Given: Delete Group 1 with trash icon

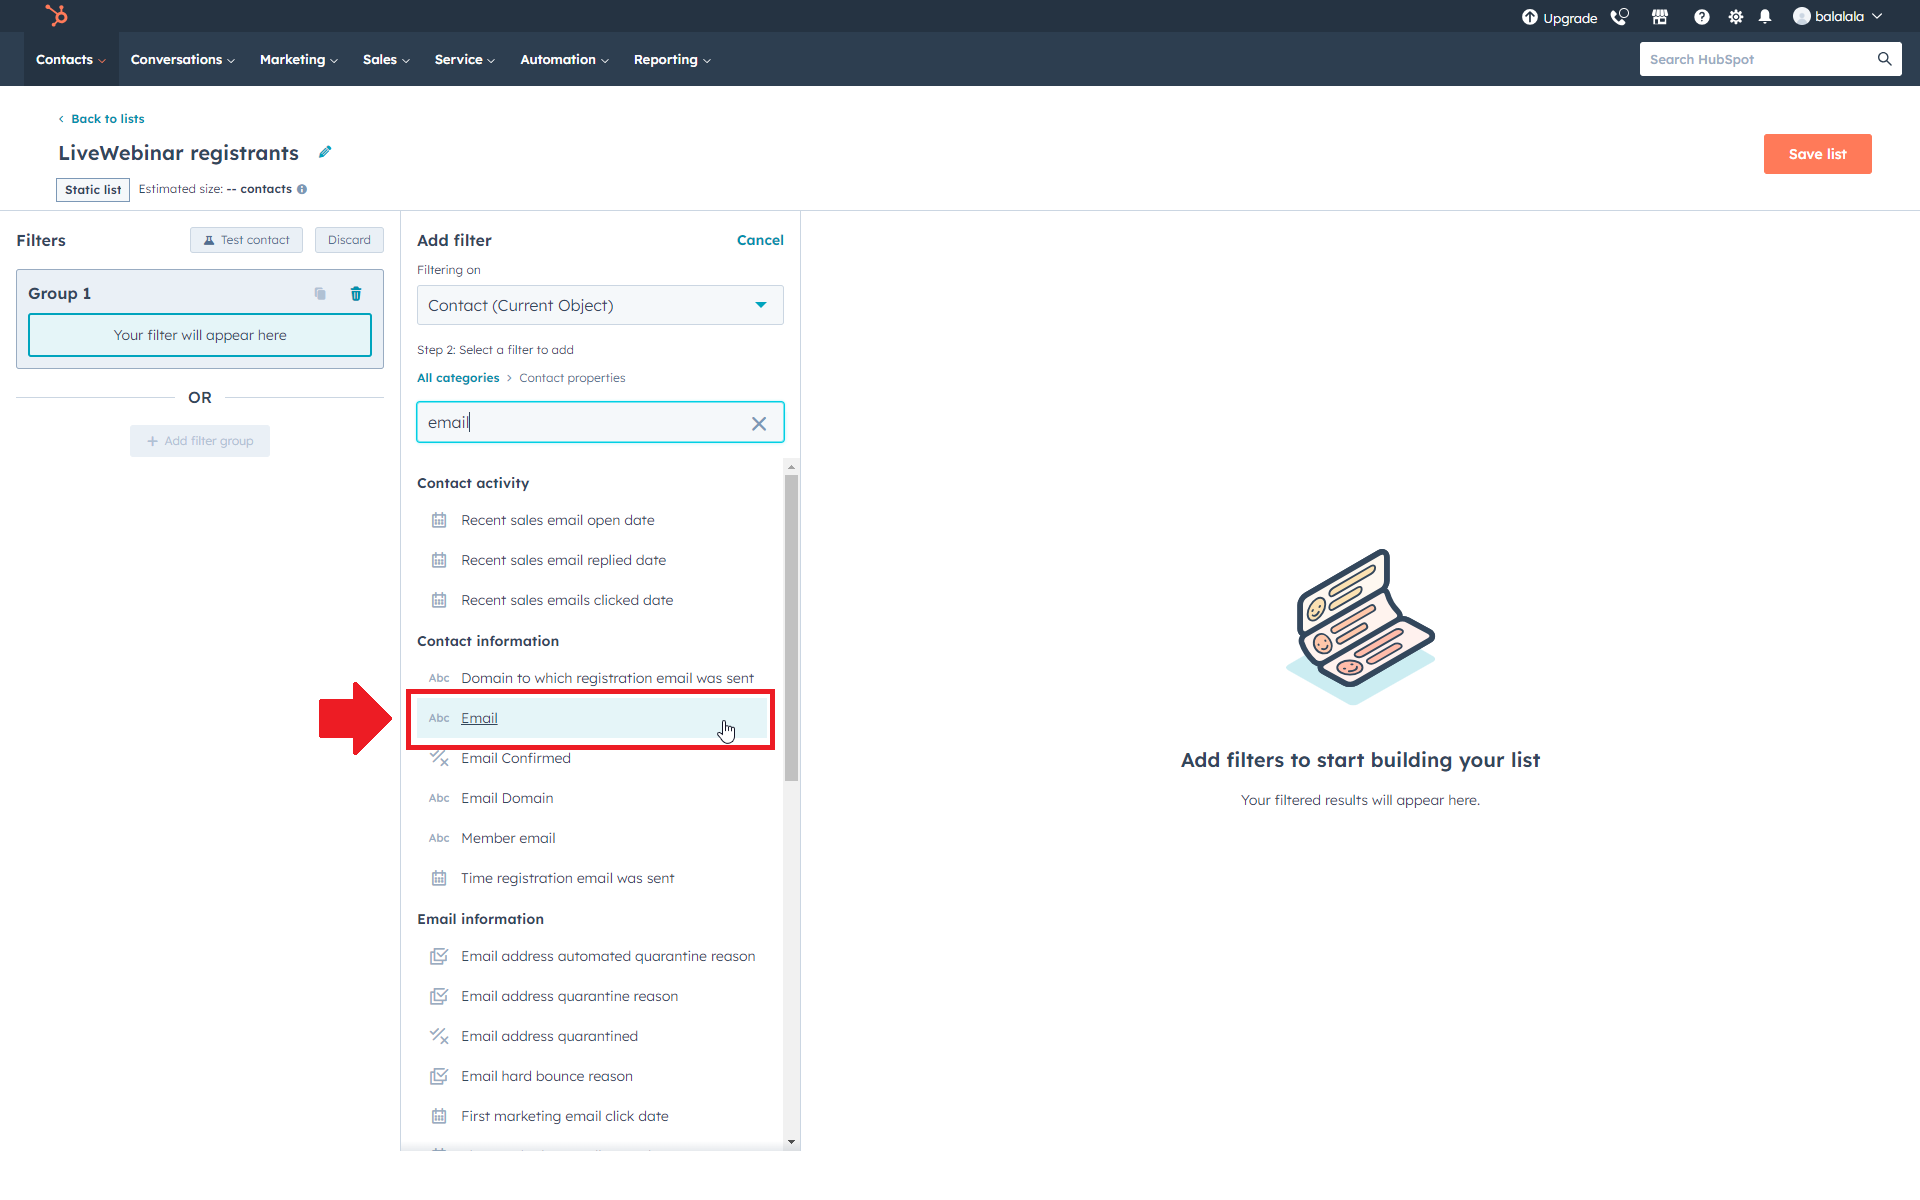Looking at the screenshot, I should coord(356,293).
